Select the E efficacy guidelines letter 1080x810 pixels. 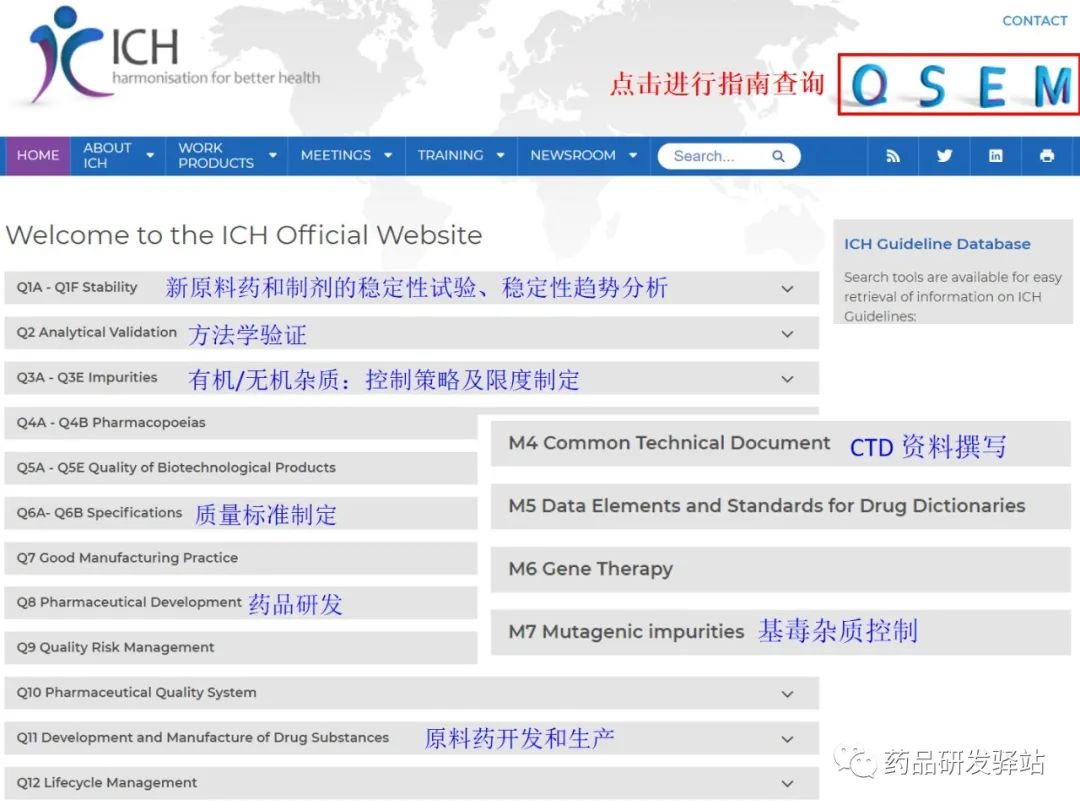(x=991, y=87)
